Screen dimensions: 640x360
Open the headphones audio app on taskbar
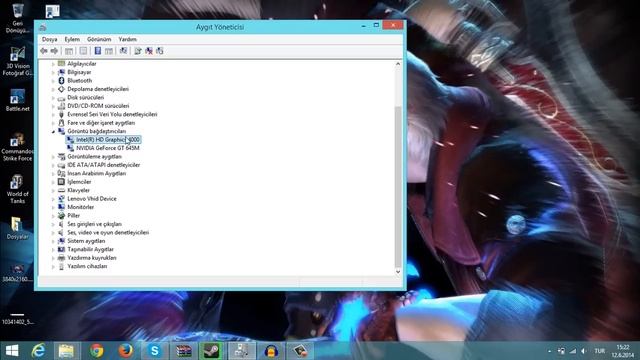(x=271, y=351)
